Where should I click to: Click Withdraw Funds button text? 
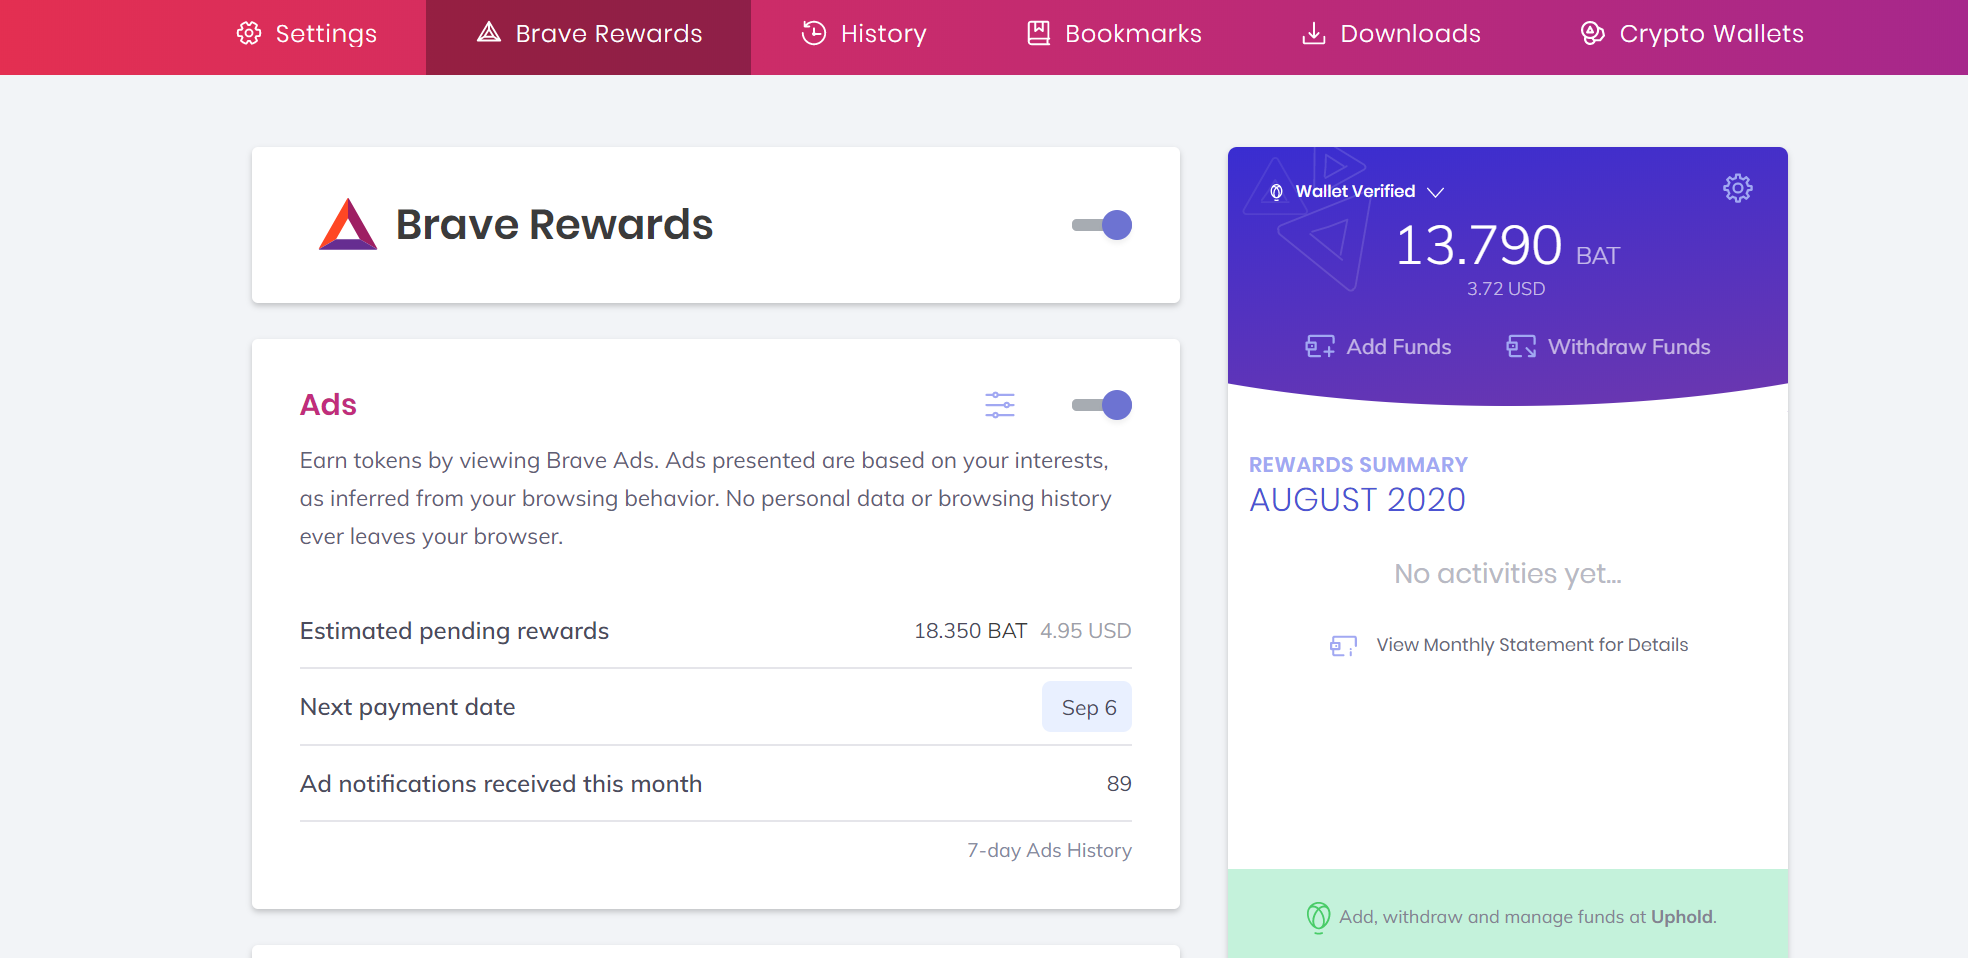[1629, 346]
